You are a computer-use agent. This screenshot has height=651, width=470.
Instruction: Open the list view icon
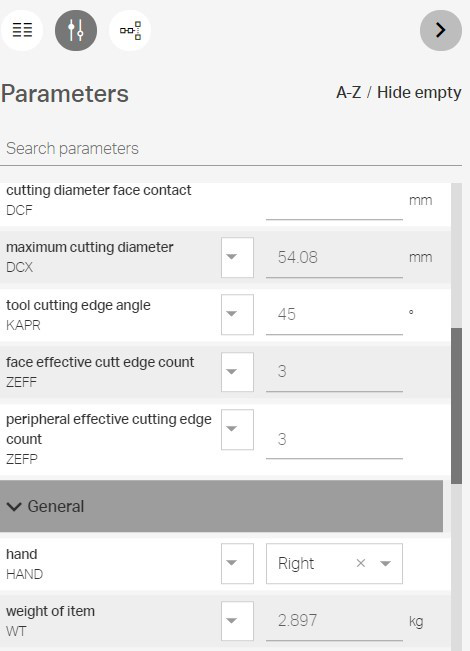22,30
